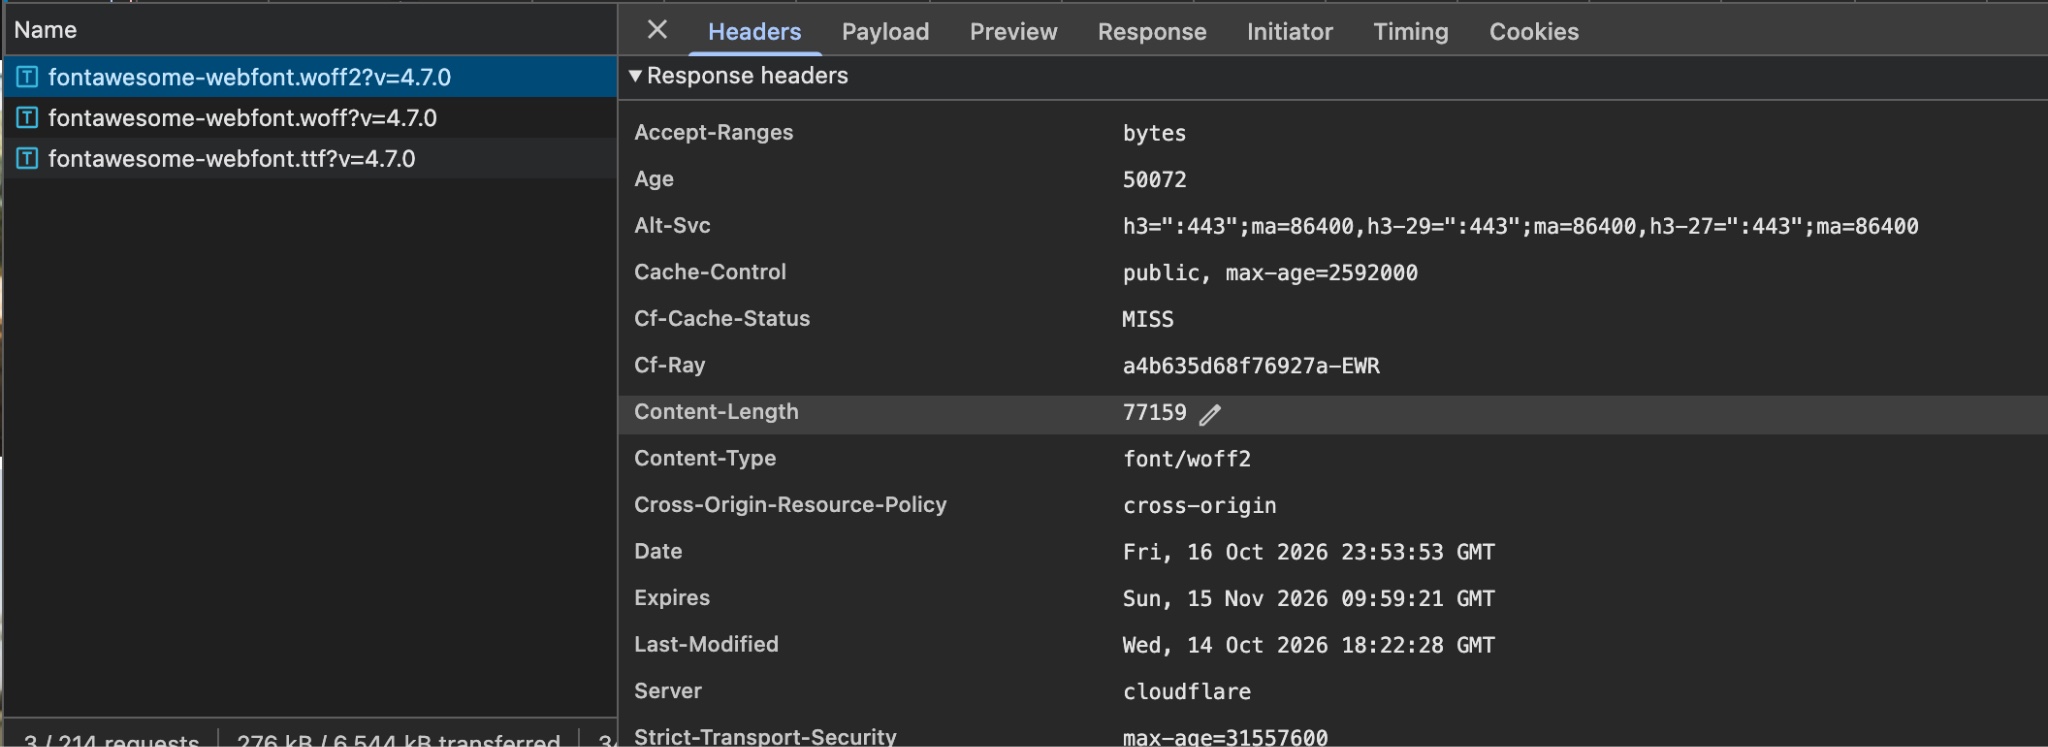The height and width of the screenshot is (747, 2048).
Task: Click font icon beside fontawesome-webfont.woff2
Action: coord(27,77)
